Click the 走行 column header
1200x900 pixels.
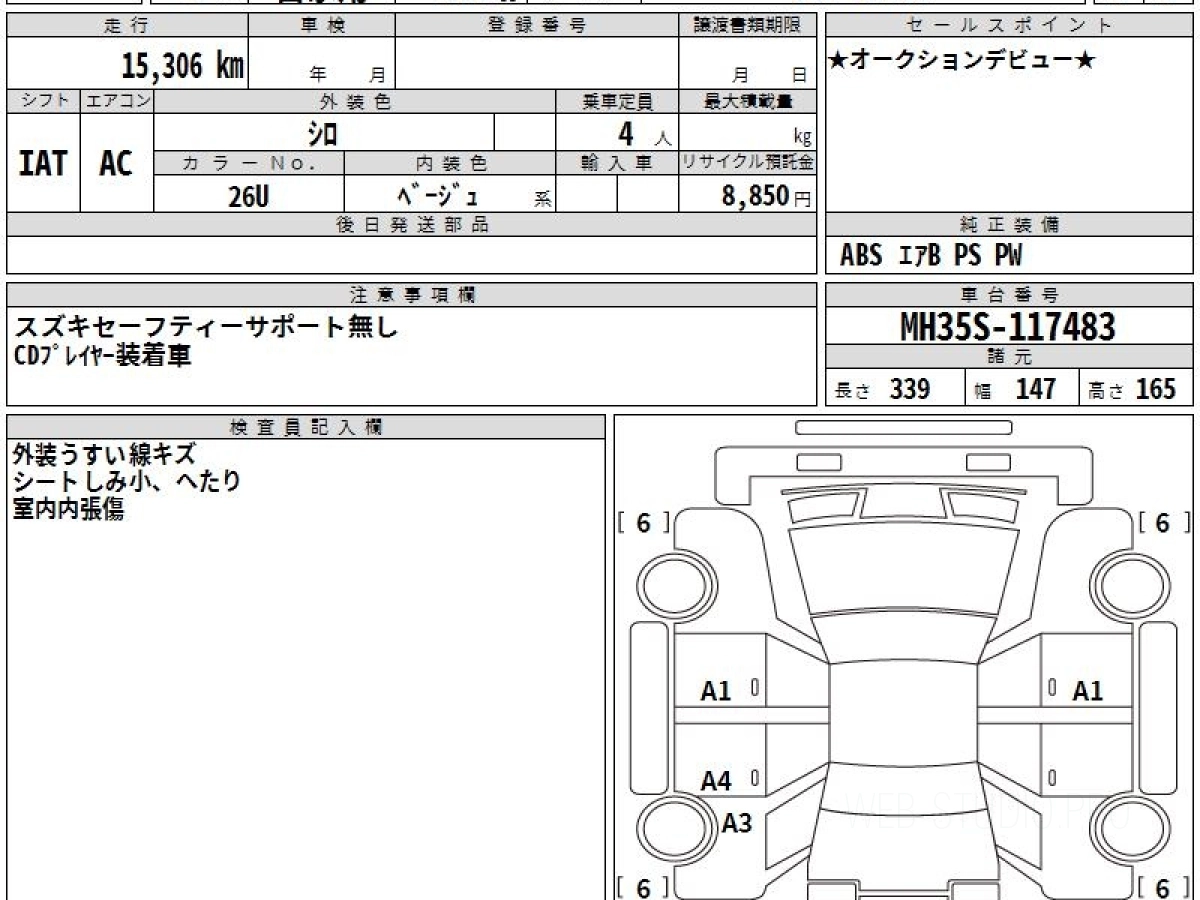pos(127,26)
